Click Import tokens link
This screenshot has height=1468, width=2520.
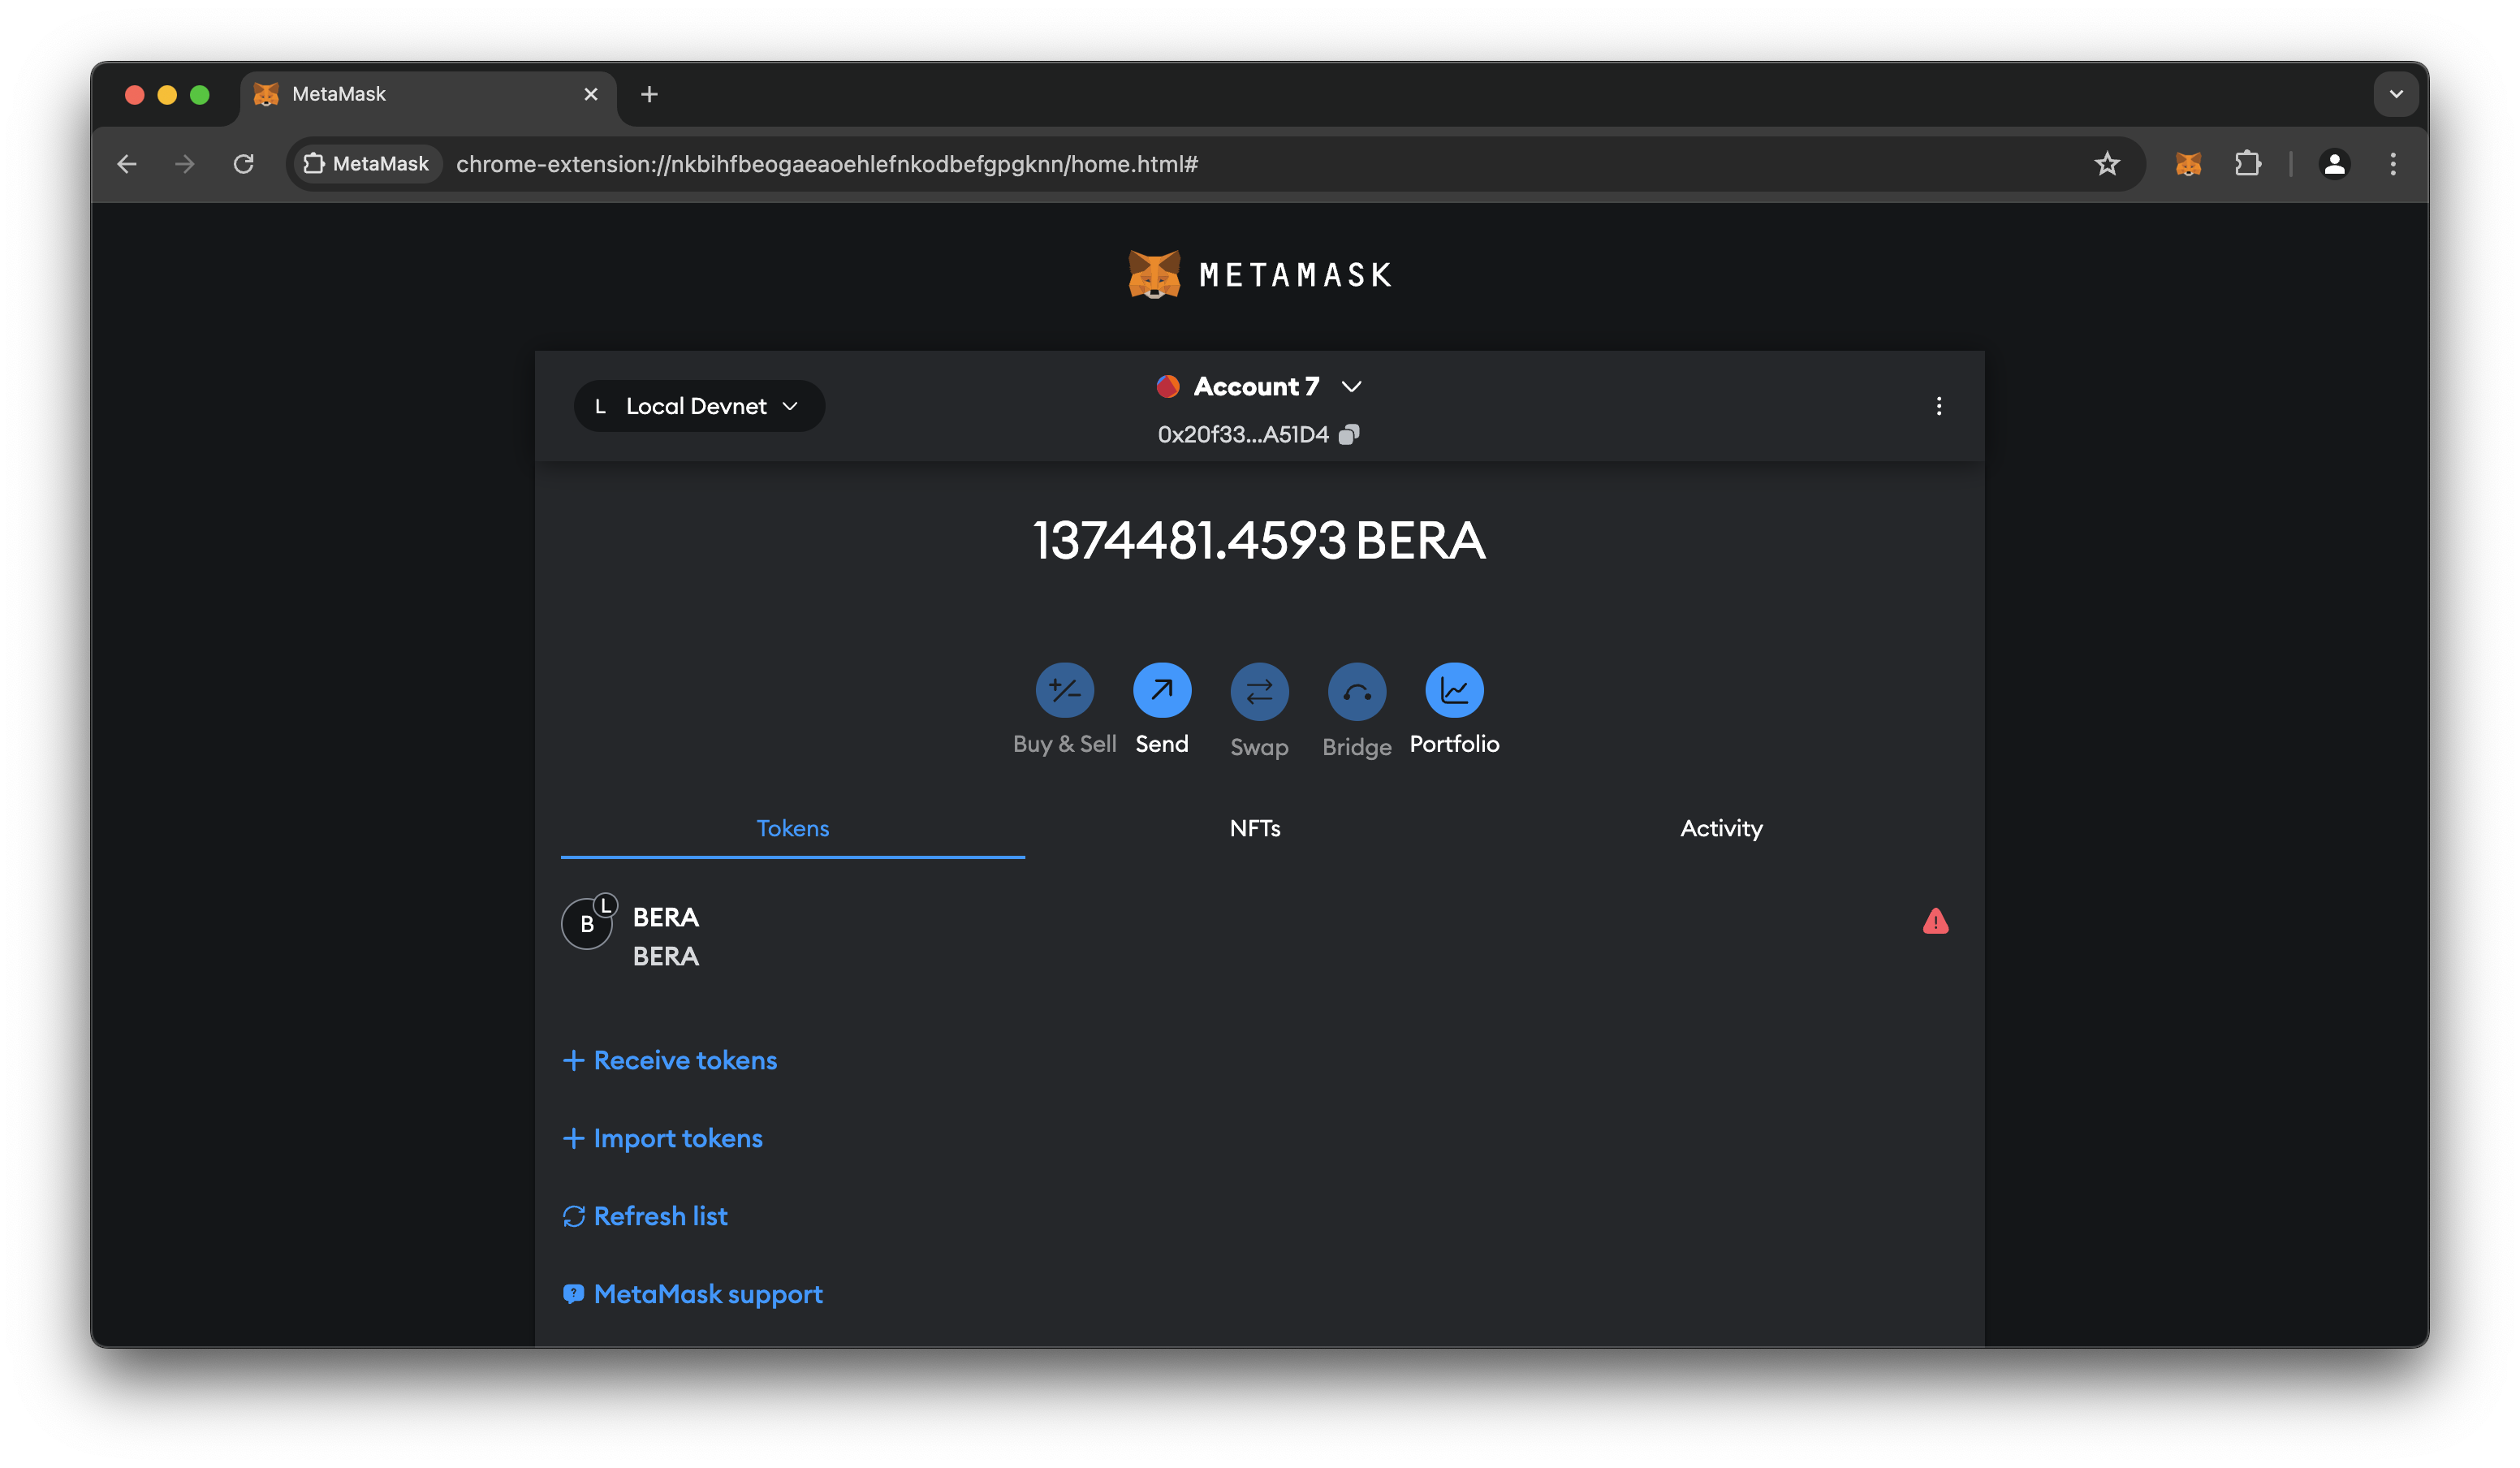(x=661, y=1138)
